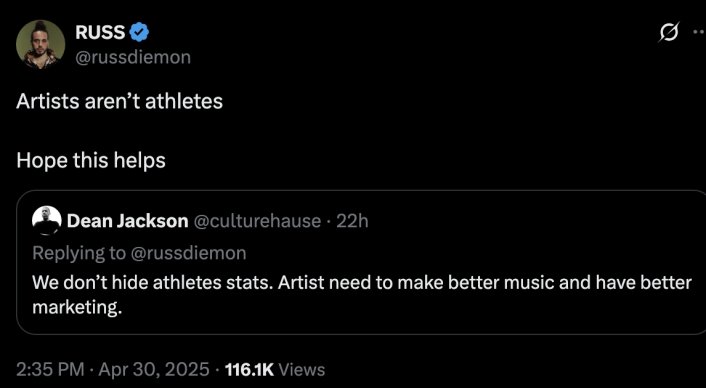Select the 'Artists aren't athletes' text

click(119, 101)
